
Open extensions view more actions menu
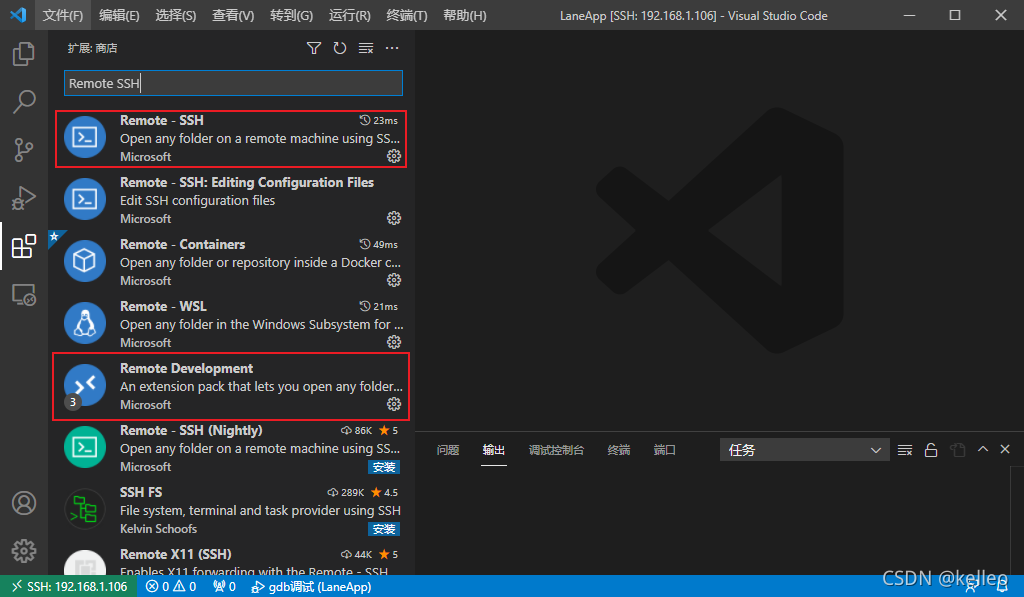(392, 48)
